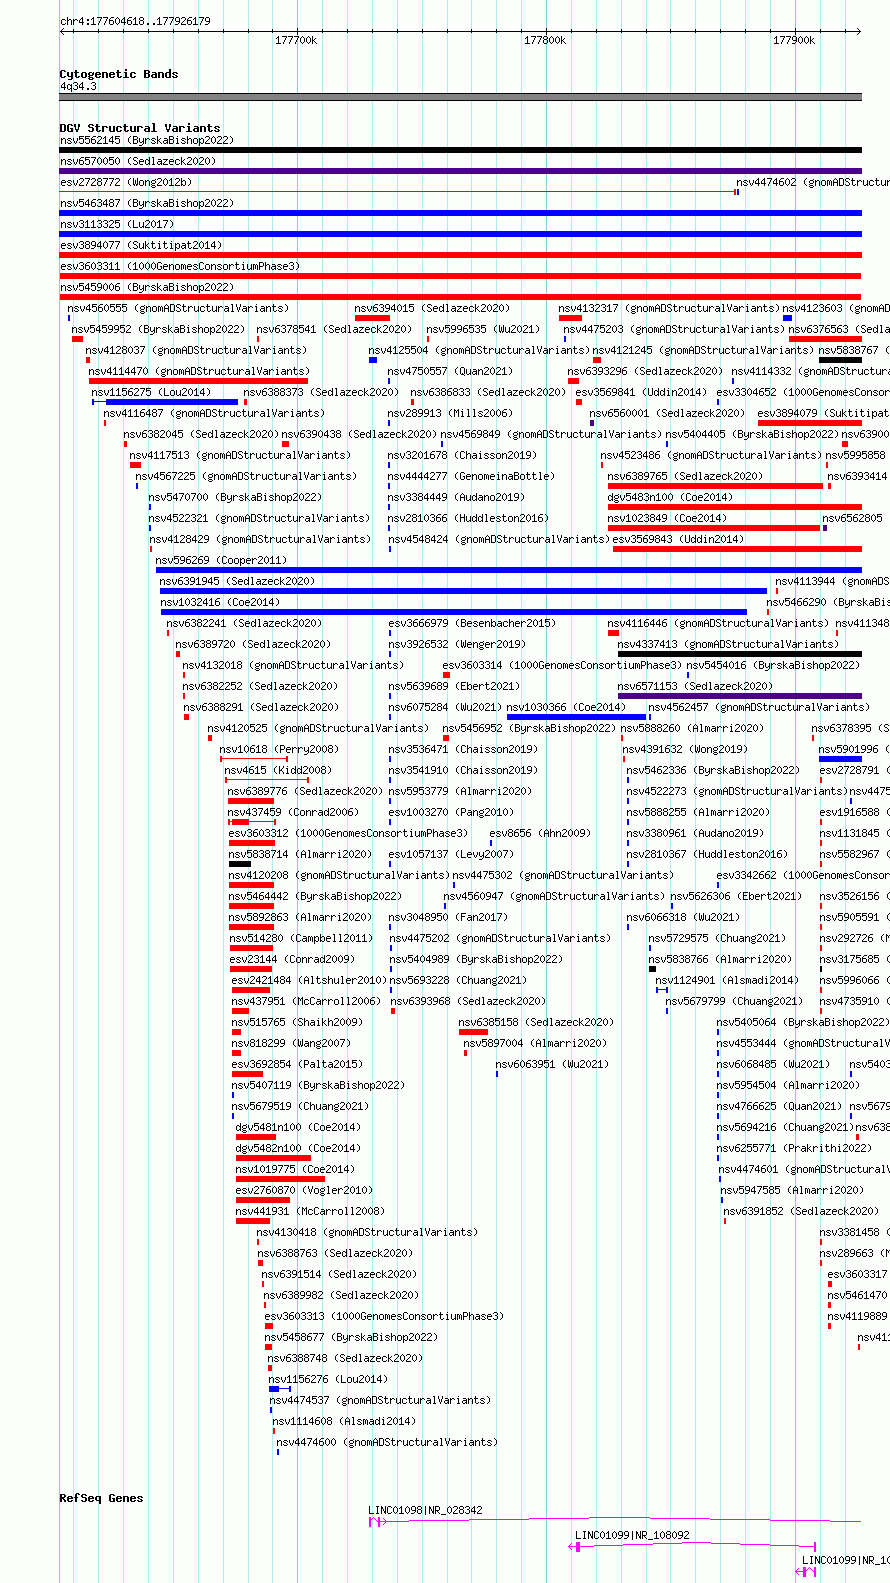The width and height of the screenshot is (890, 1583).
Task: Select esv3894077 (Suktitipat2014) variant label
Action: [x=141, y=245]
